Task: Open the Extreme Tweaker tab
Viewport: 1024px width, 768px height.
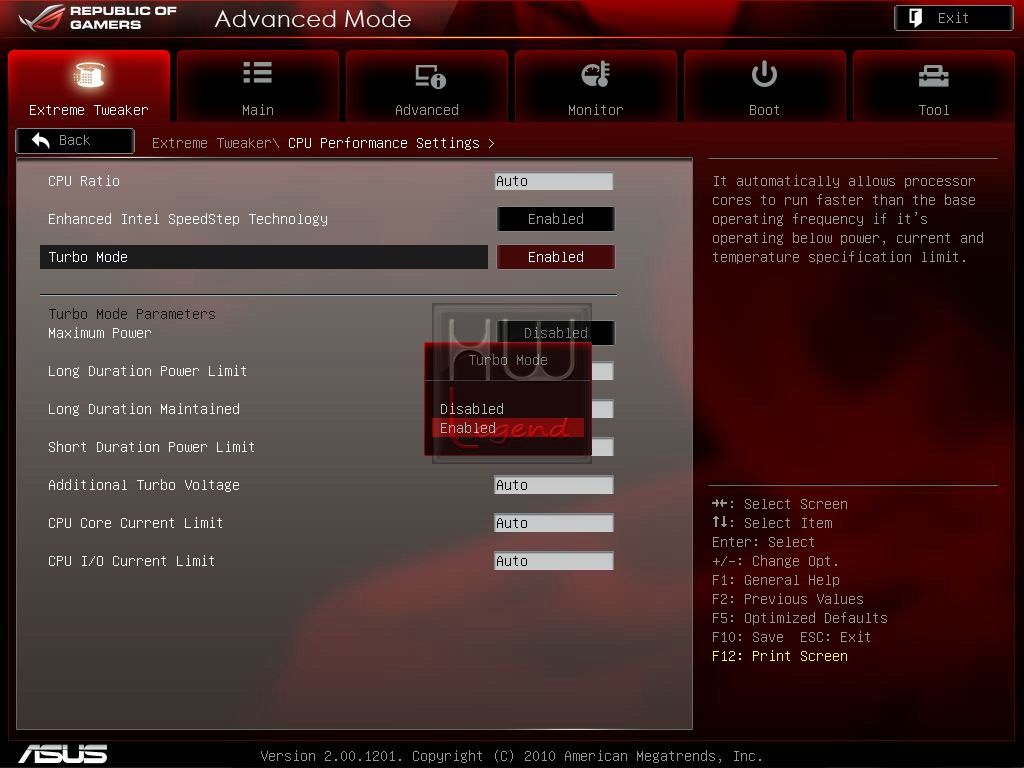Action: (89, 86)
